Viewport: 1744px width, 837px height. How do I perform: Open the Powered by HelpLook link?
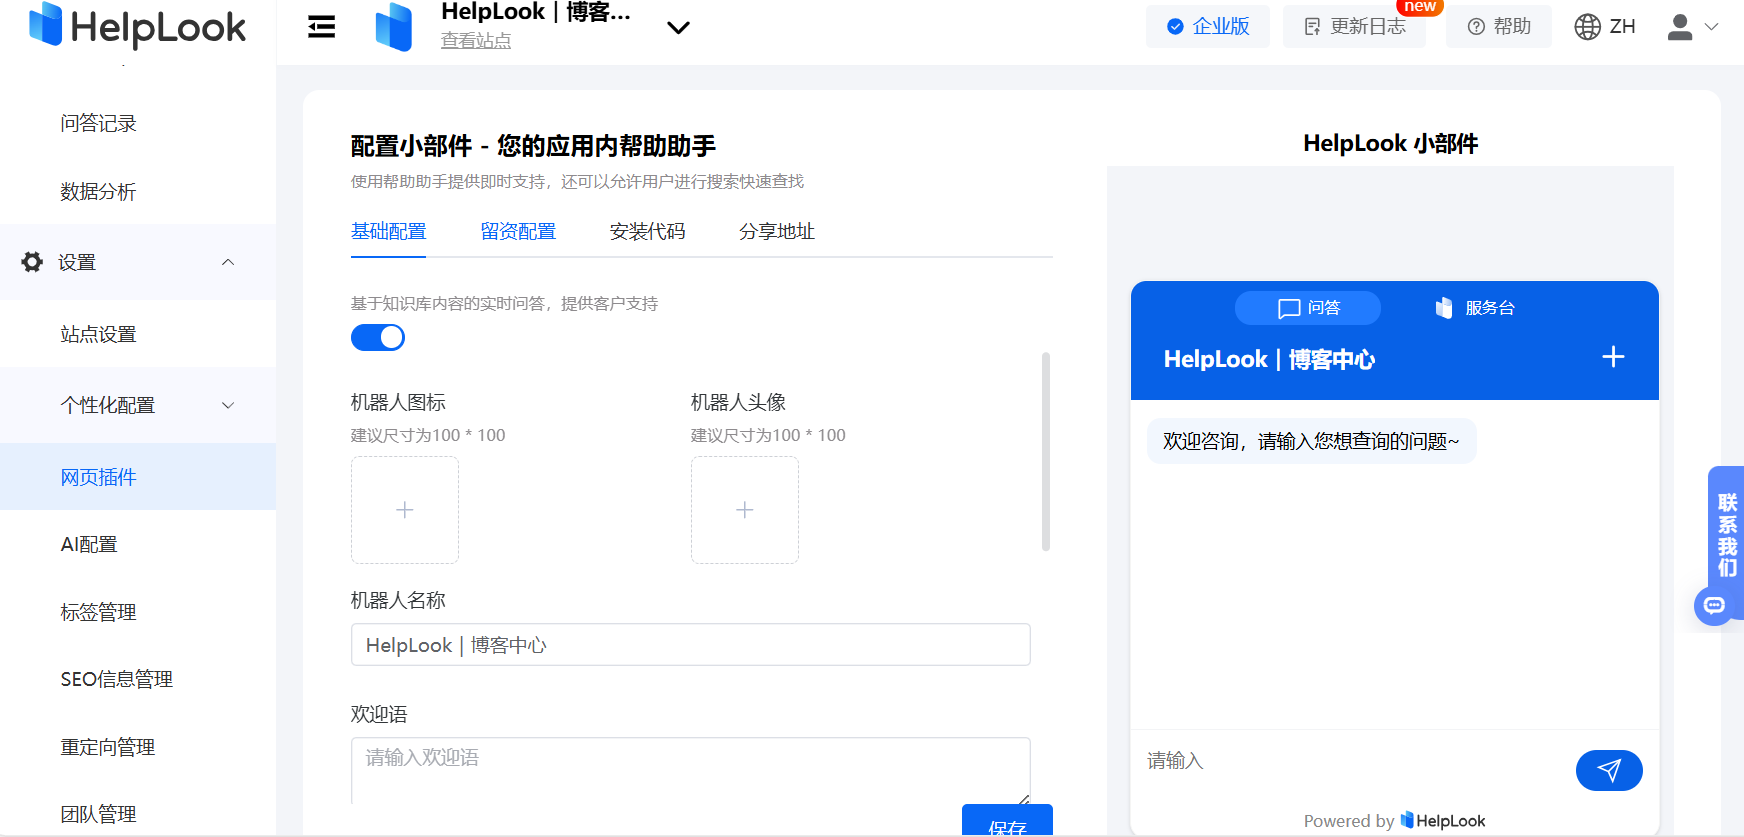1394,821
